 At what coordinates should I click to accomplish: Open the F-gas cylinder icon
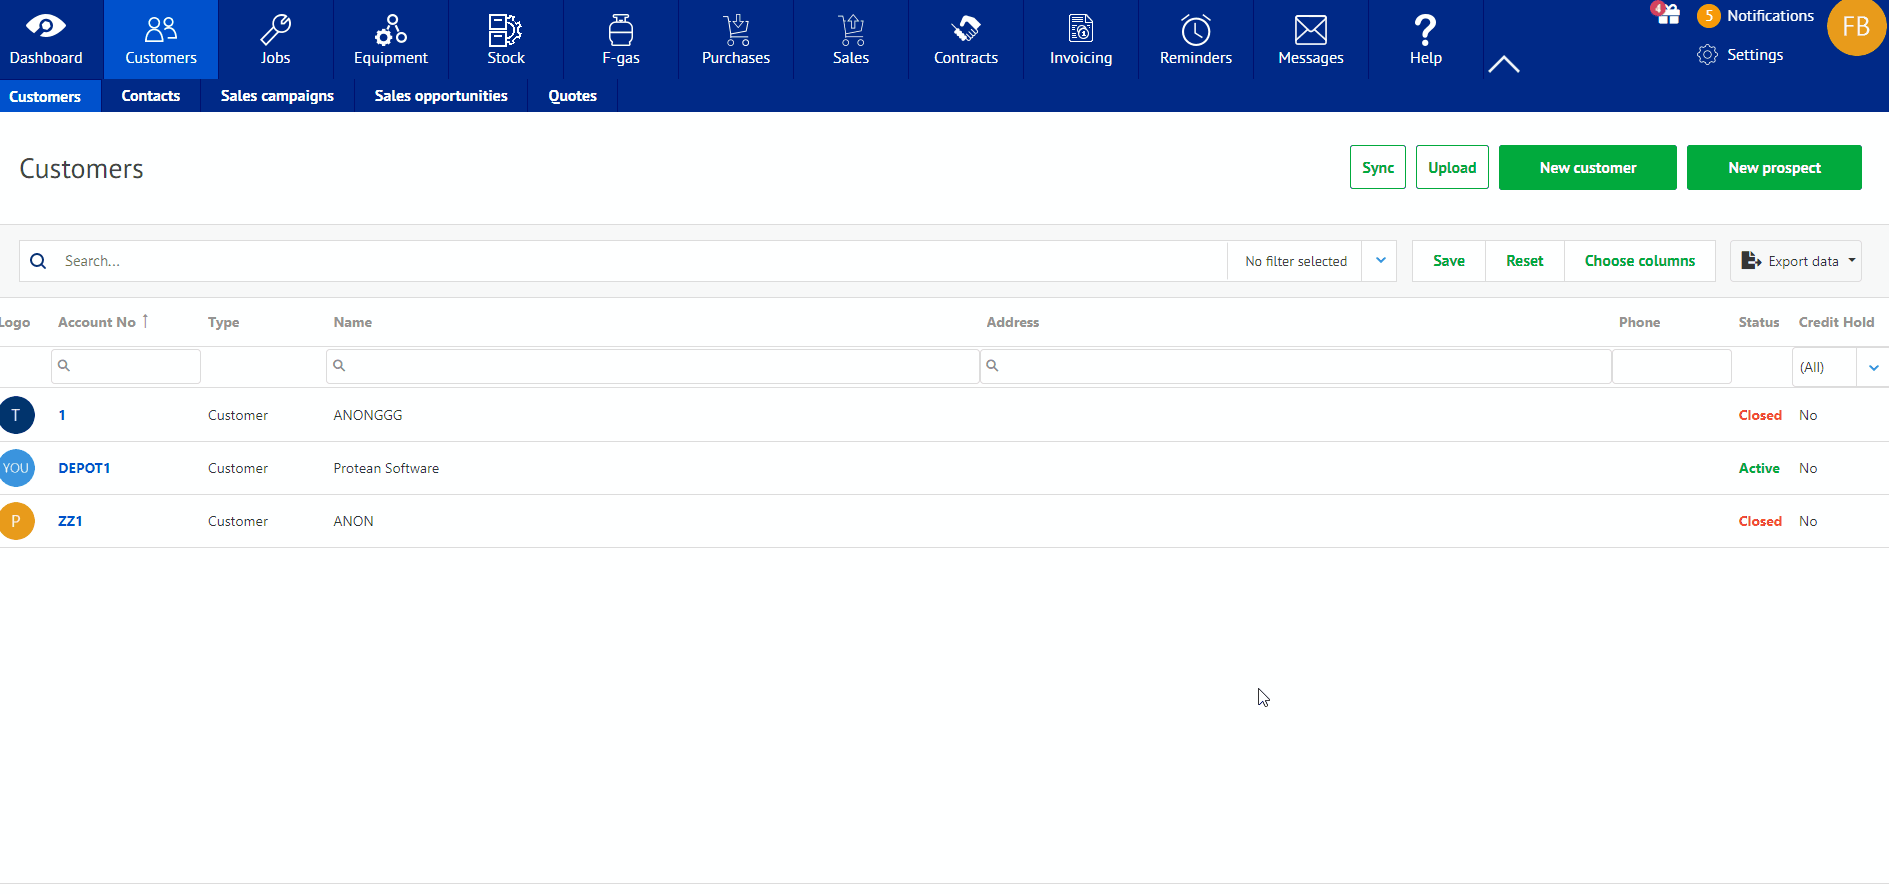coord(621,29)
